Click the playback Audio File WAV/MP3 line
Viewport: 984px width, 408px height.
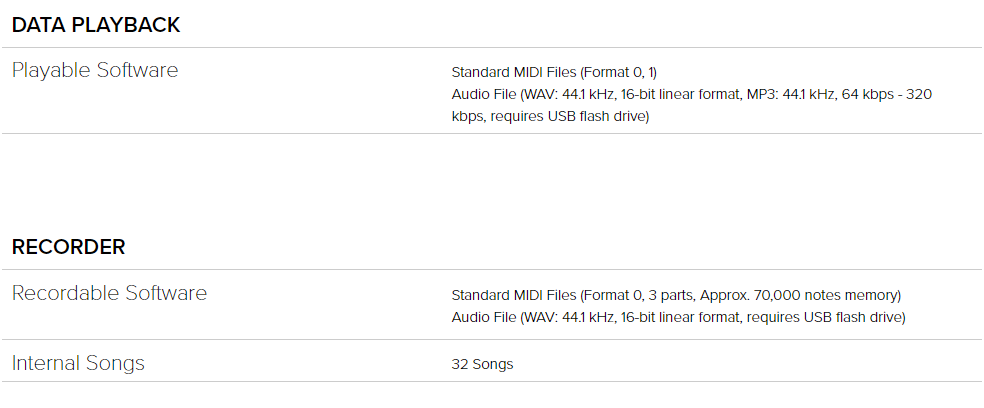pyautogui.click(x=692, y=95)
